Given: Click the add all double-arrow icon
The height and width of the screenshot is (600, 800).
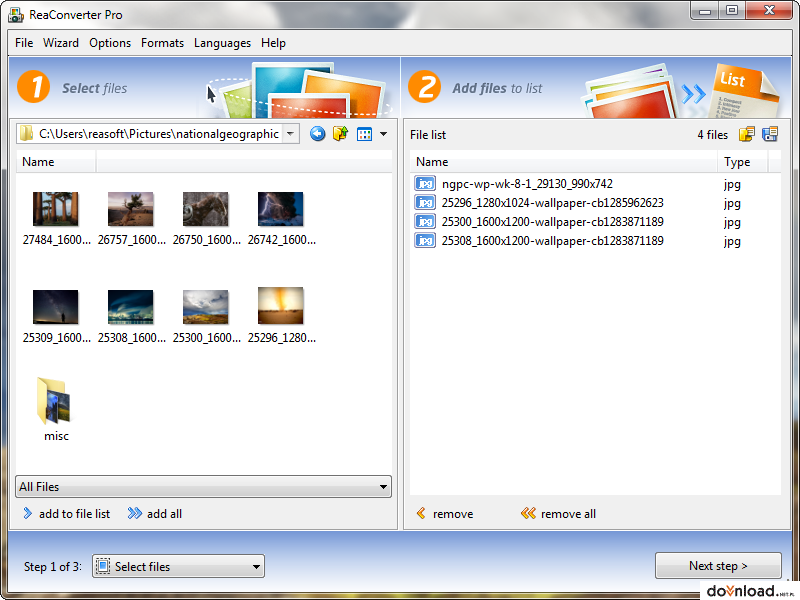Looking at the screenshot, I should (x=134, y=513).
